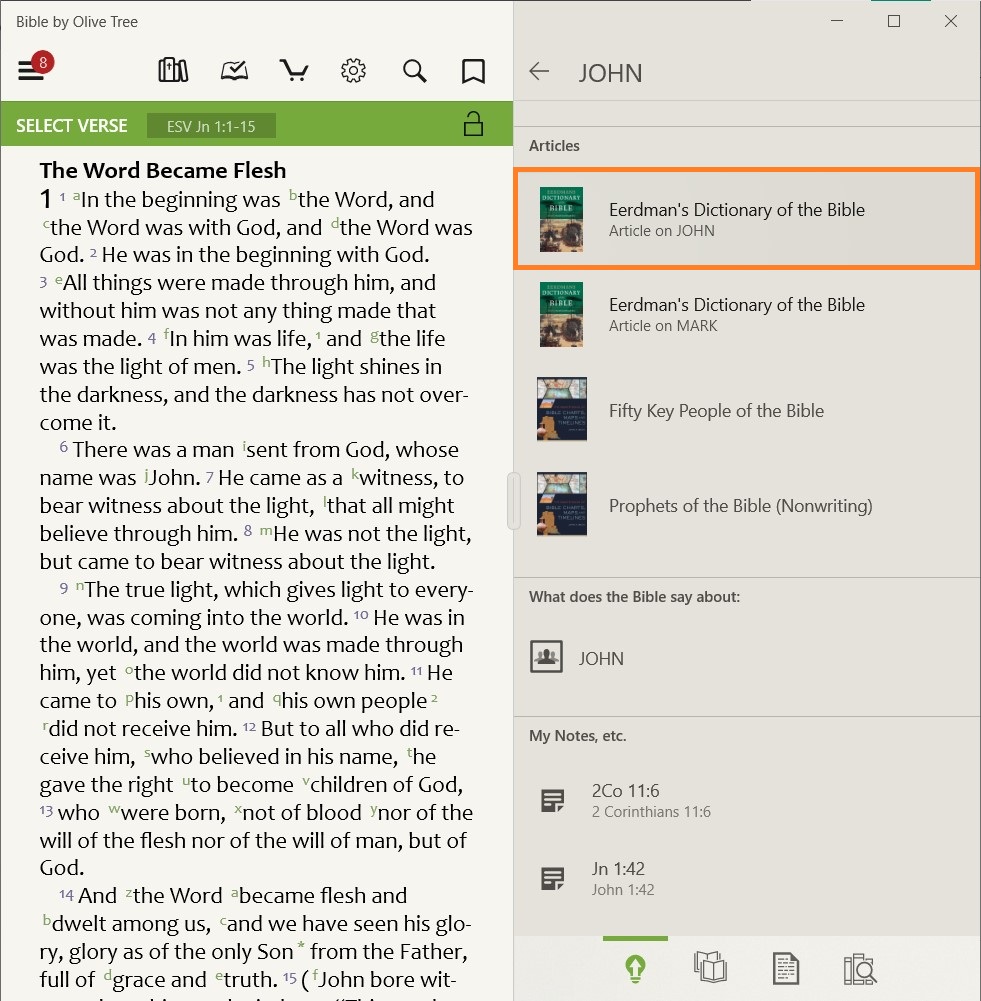
Task: Select the notes document tab
Action: pos(785,968)
